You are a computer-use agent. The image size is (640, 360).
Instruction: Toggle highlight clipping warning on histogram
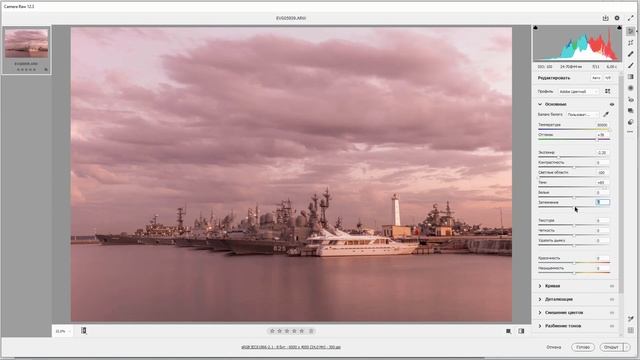[619, 28]
